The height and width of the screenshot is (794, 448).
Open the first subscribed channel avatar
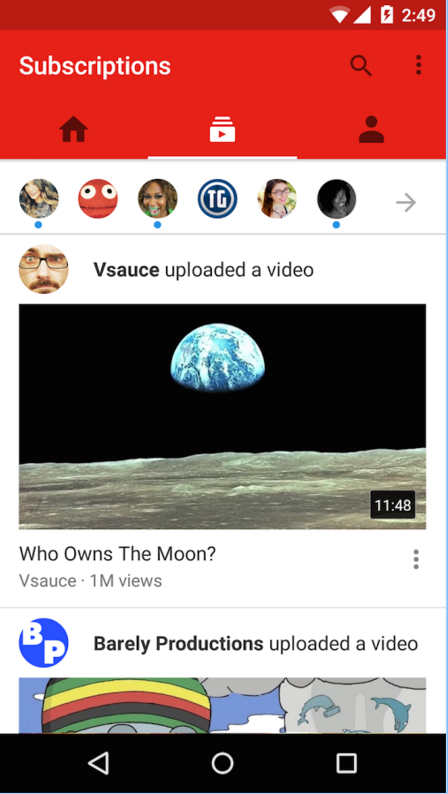(38, 198)
